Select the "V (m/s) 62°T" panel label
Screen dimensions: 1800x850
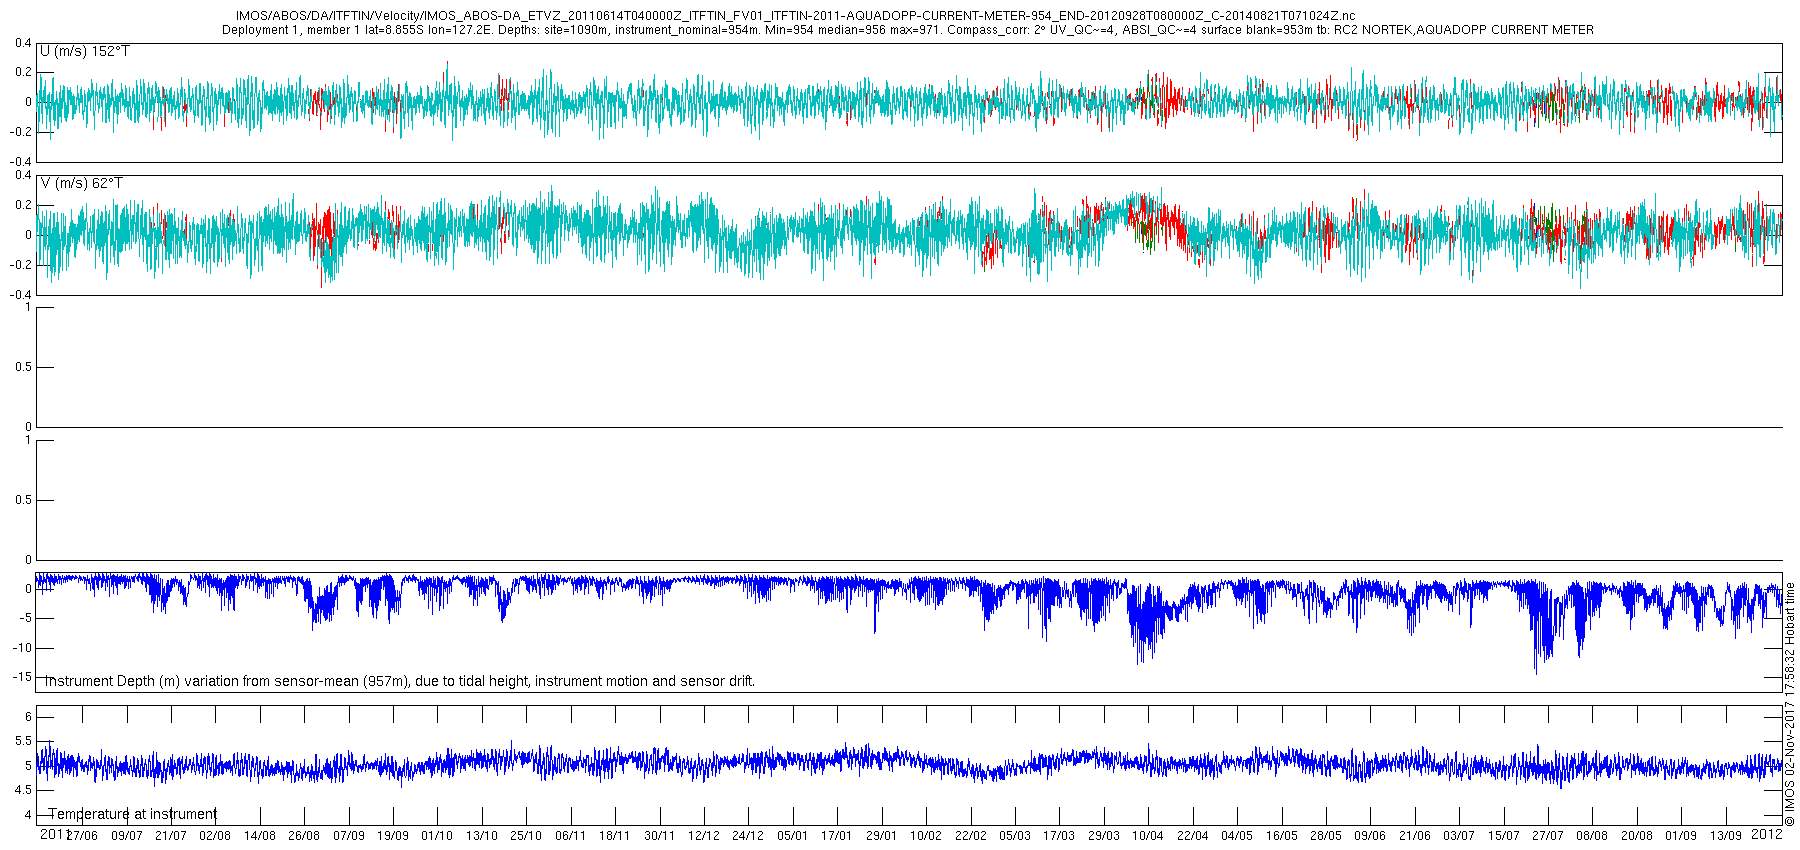pyautogui.click(x=82, y=183)
